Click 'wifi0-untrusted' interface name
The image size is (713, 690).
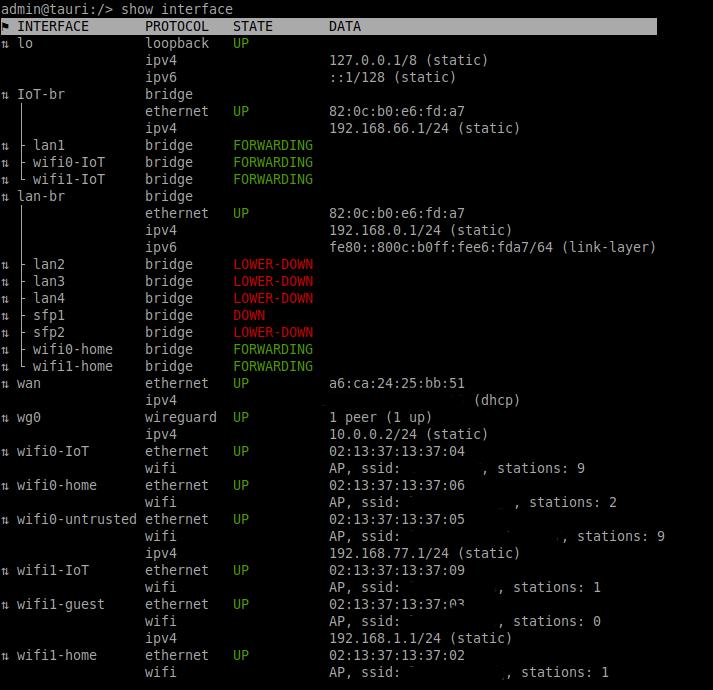point(76,519)
